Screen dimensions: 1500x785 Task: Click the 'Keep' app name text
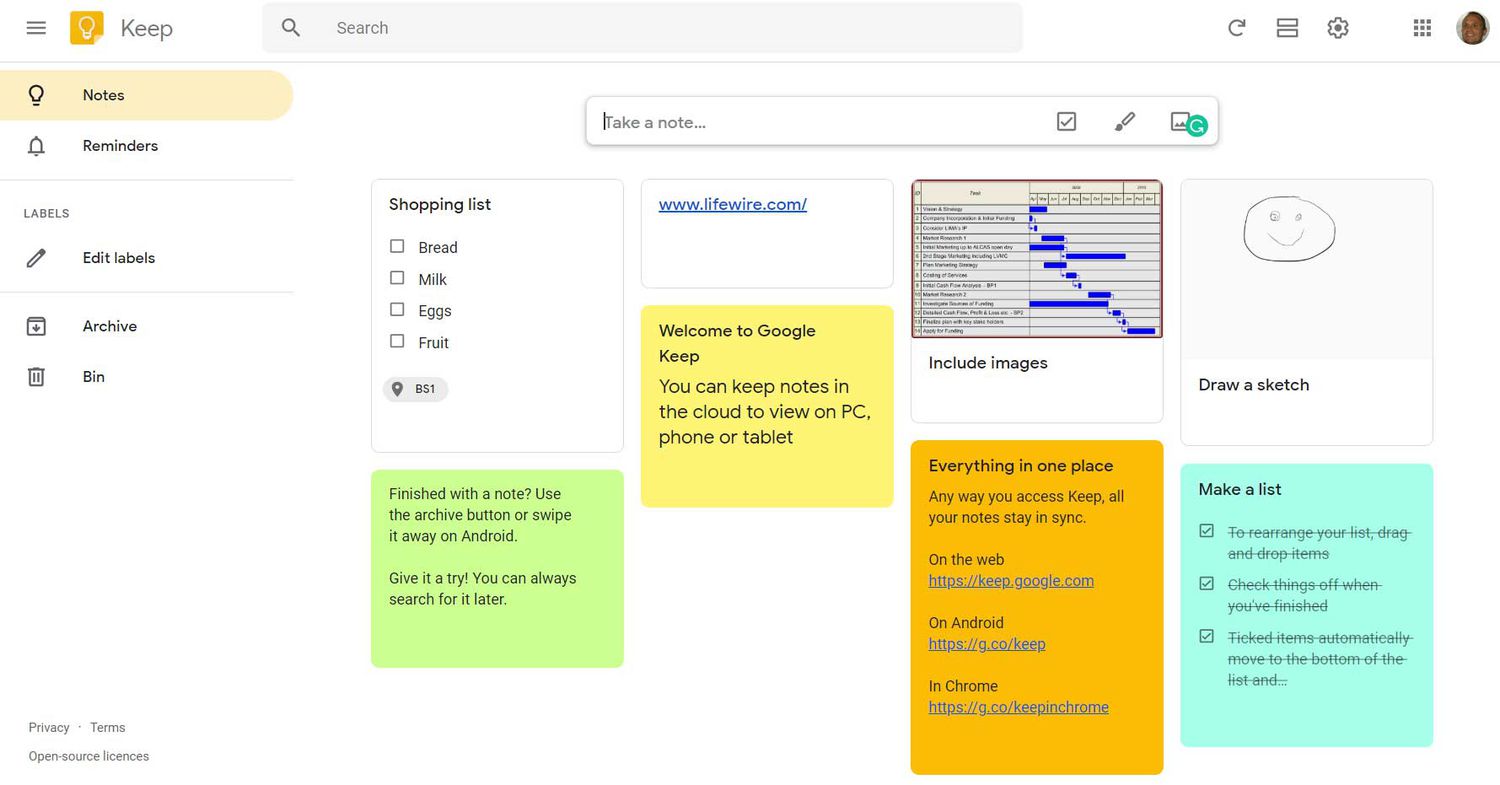(147, 28)
